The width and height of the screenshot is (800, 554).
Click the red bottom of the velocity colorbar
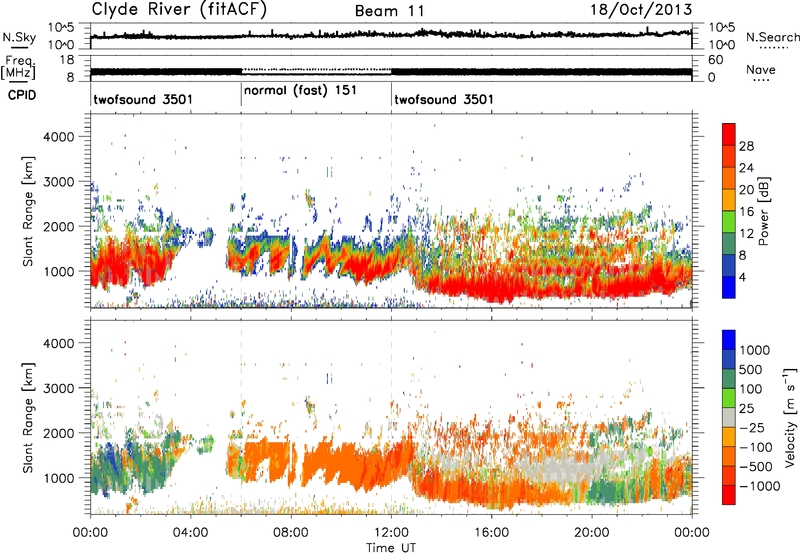tap(729, 495)
